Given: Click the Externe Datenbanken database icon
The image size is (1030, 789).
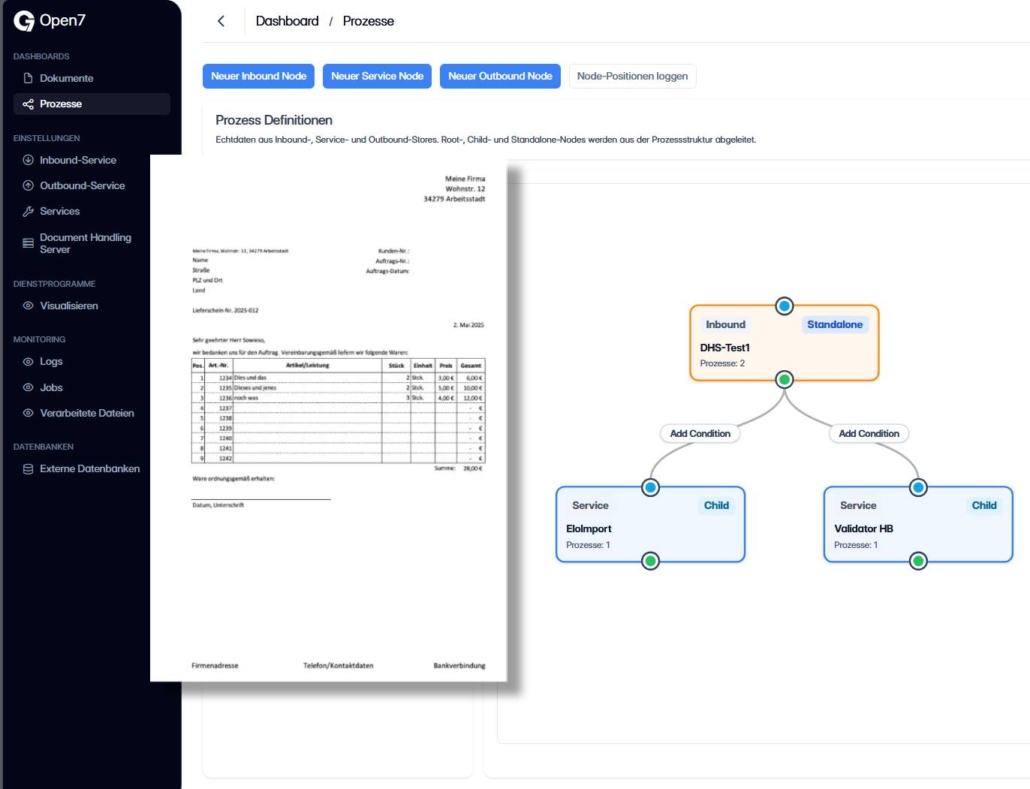Looking at the screenshot, I should coord(28,469).
